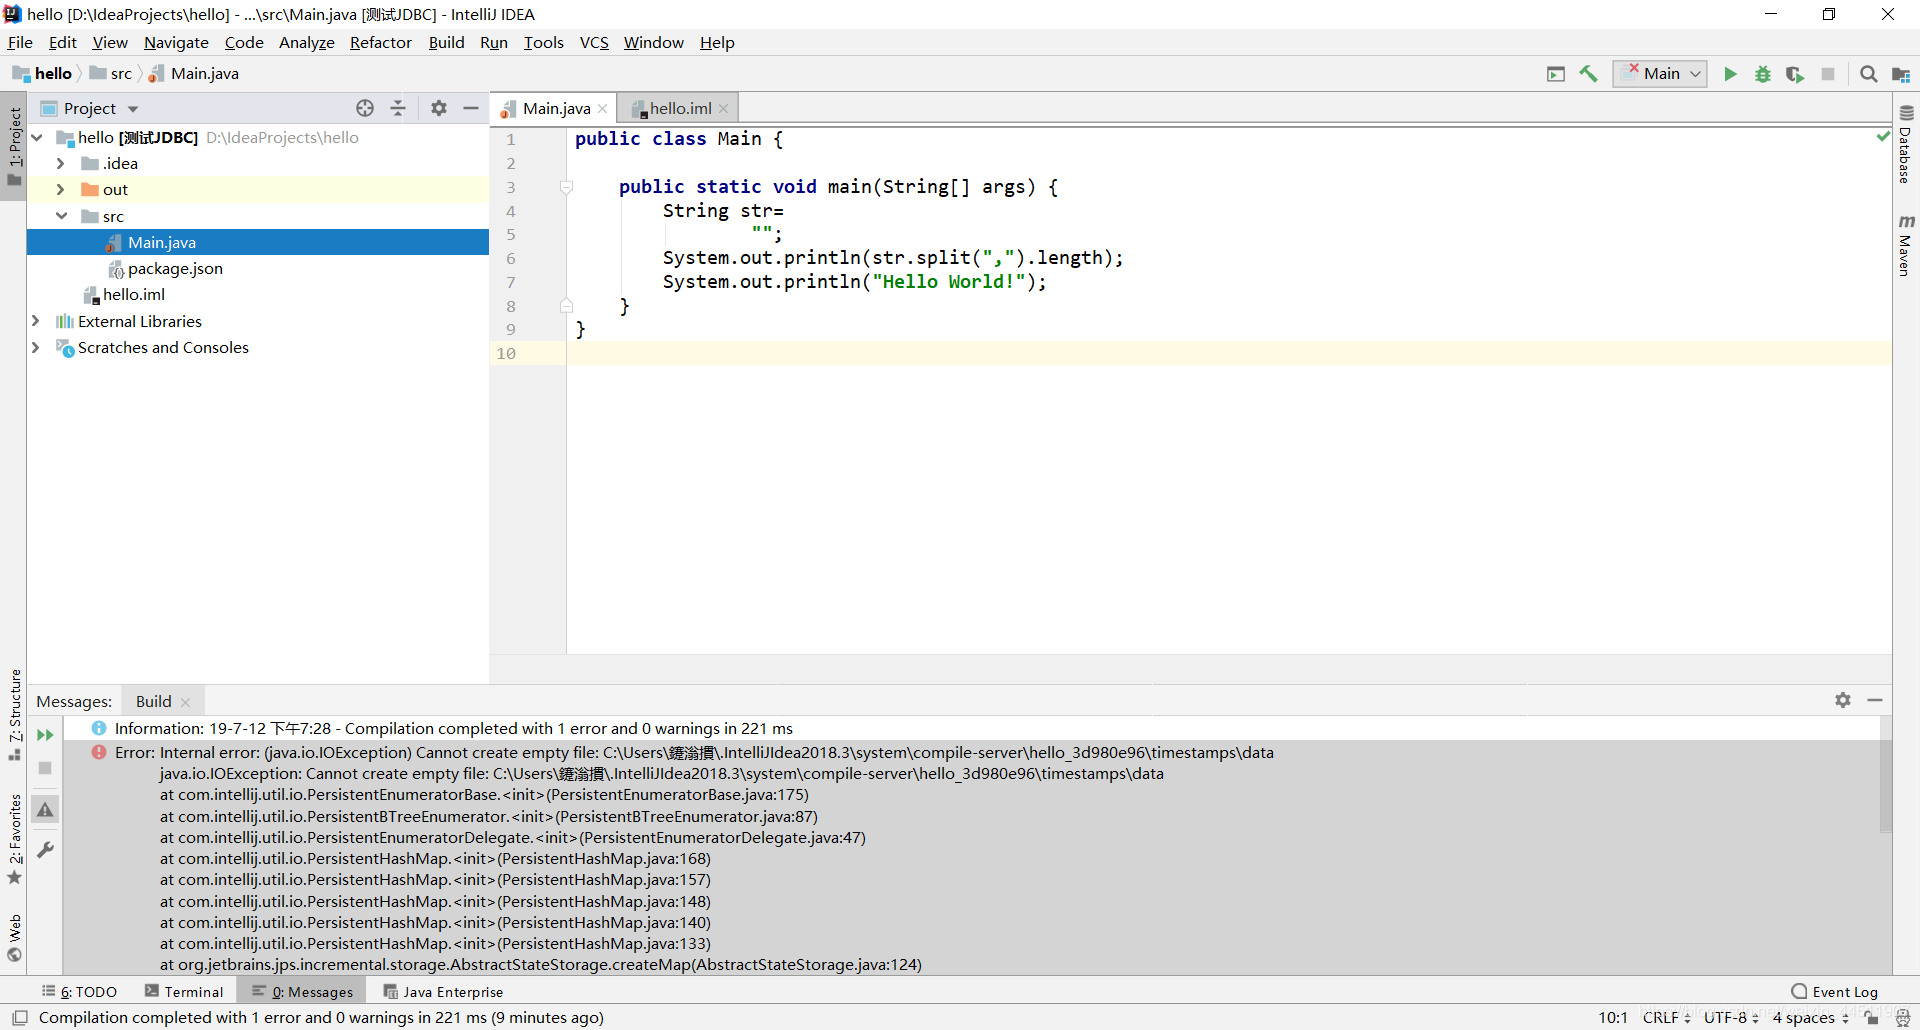1920x1030 pixels.
Task: Run Main with coverage
Action: pos(1795,74)
